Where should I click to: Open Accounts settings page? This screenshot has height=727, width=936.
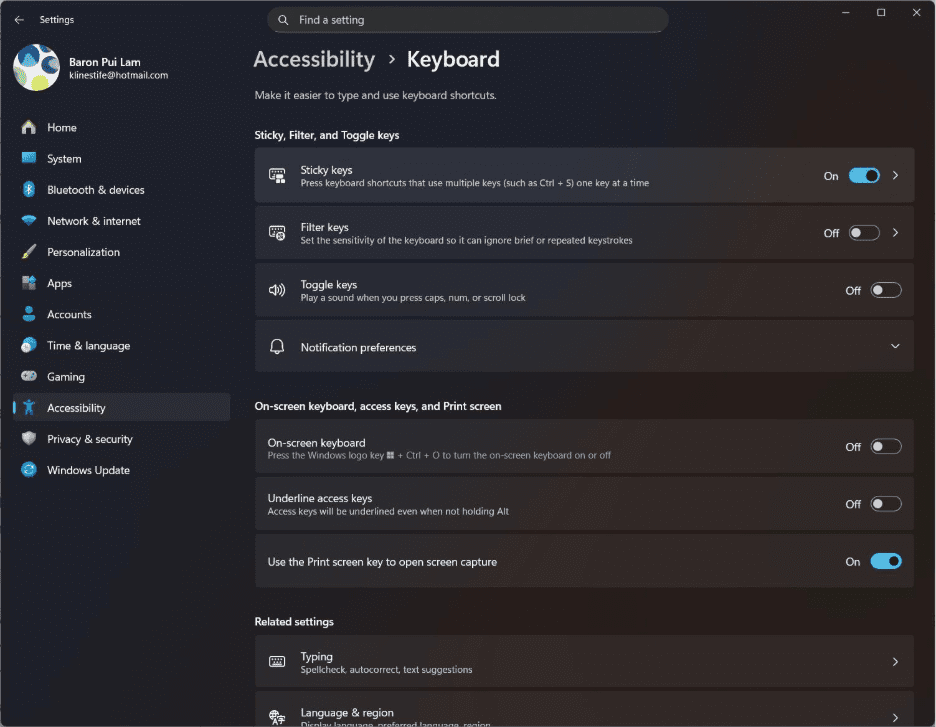[x=121, y=314]
